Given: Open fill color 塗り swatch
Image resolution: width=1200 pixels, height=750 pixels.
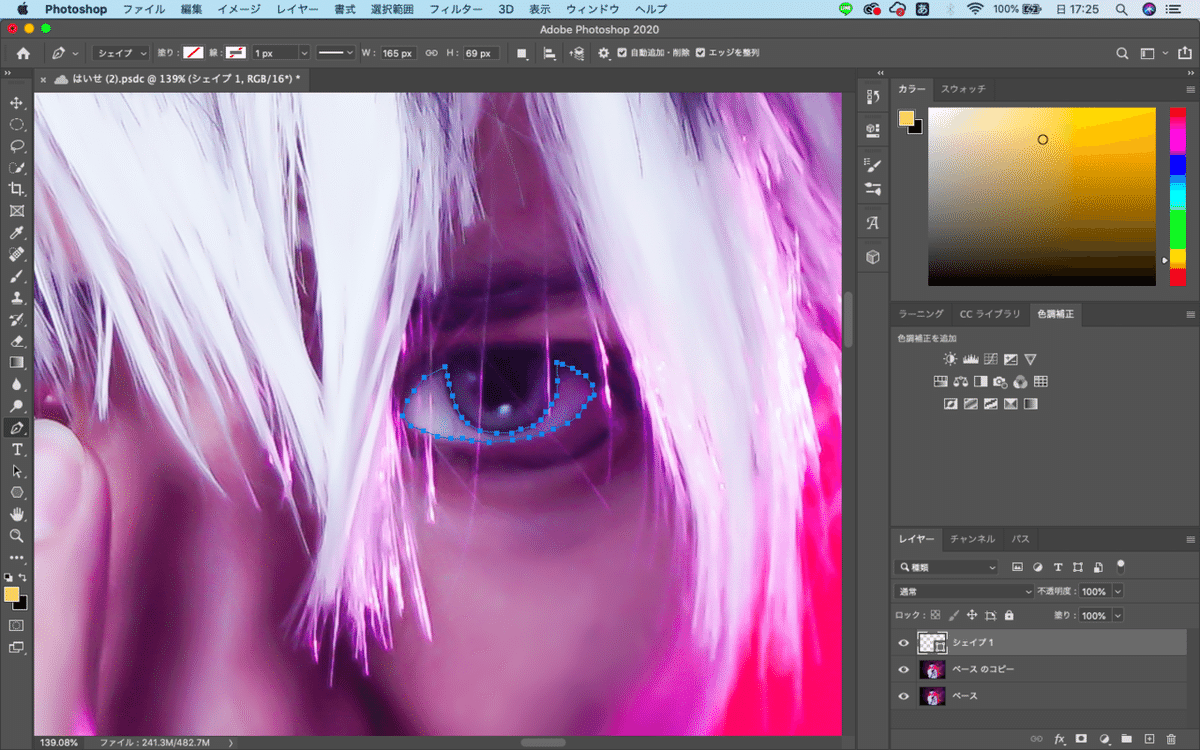Looking at the screenshot, I should (193, 53).
